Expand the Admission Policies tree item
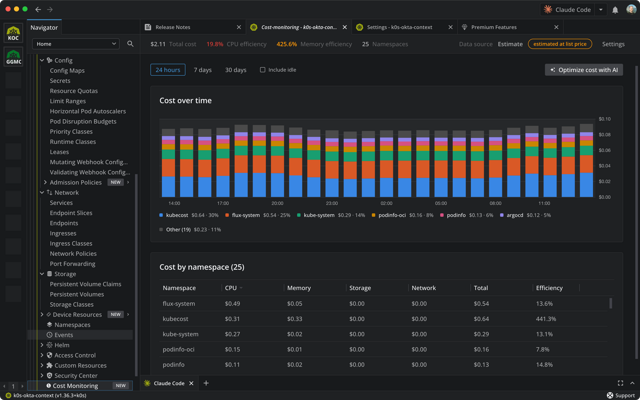640x400 pixels. pyautogui.click(x=45, y=182)
